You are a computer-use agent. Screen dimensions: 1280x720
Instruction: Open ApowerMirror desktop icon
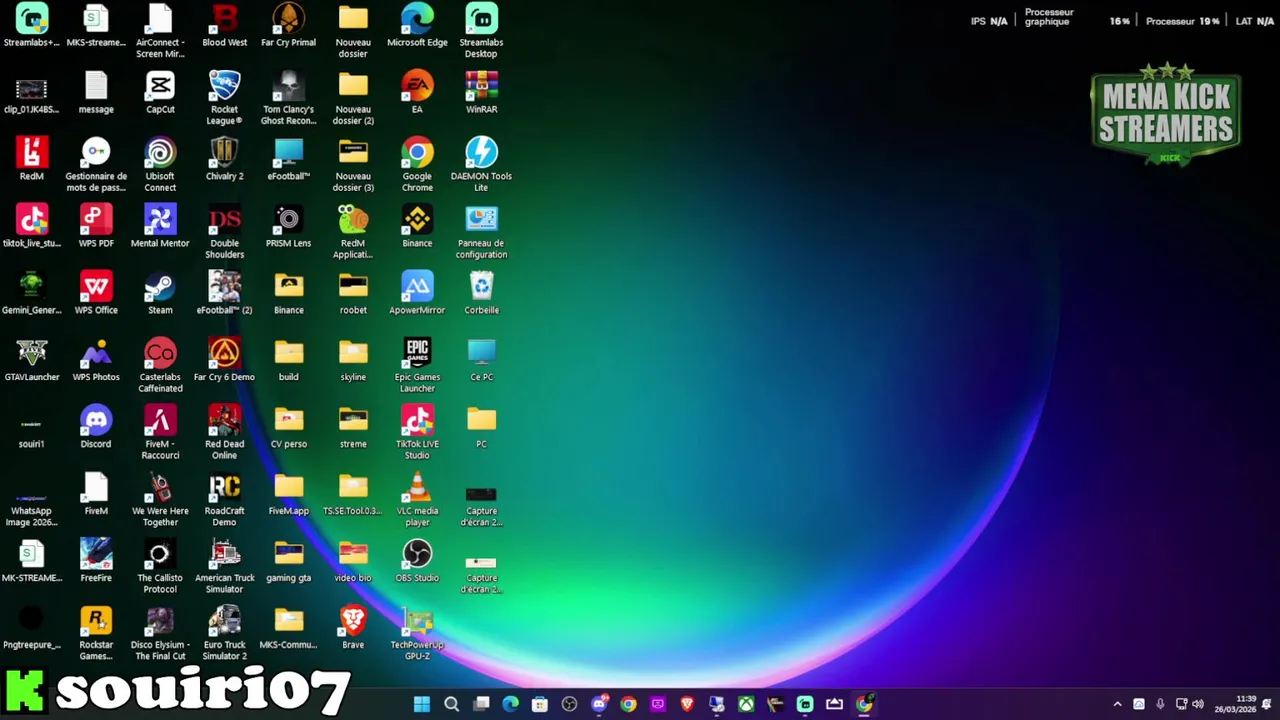click(417, 294)
